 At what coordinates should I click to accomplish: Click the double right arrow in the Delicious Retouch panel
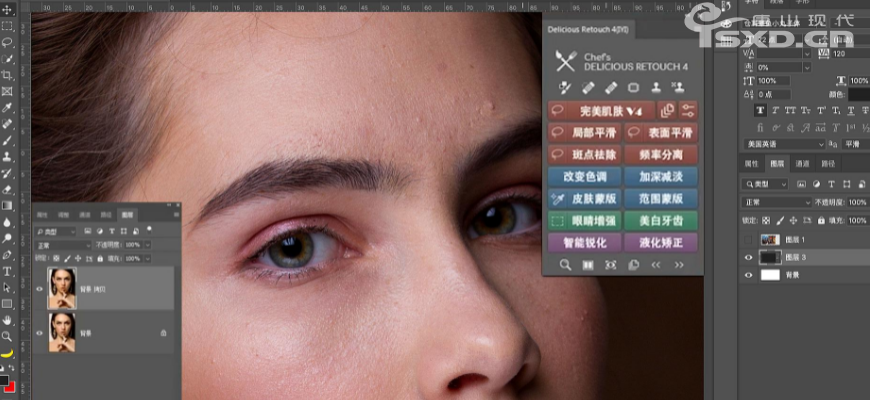[680, 265]
